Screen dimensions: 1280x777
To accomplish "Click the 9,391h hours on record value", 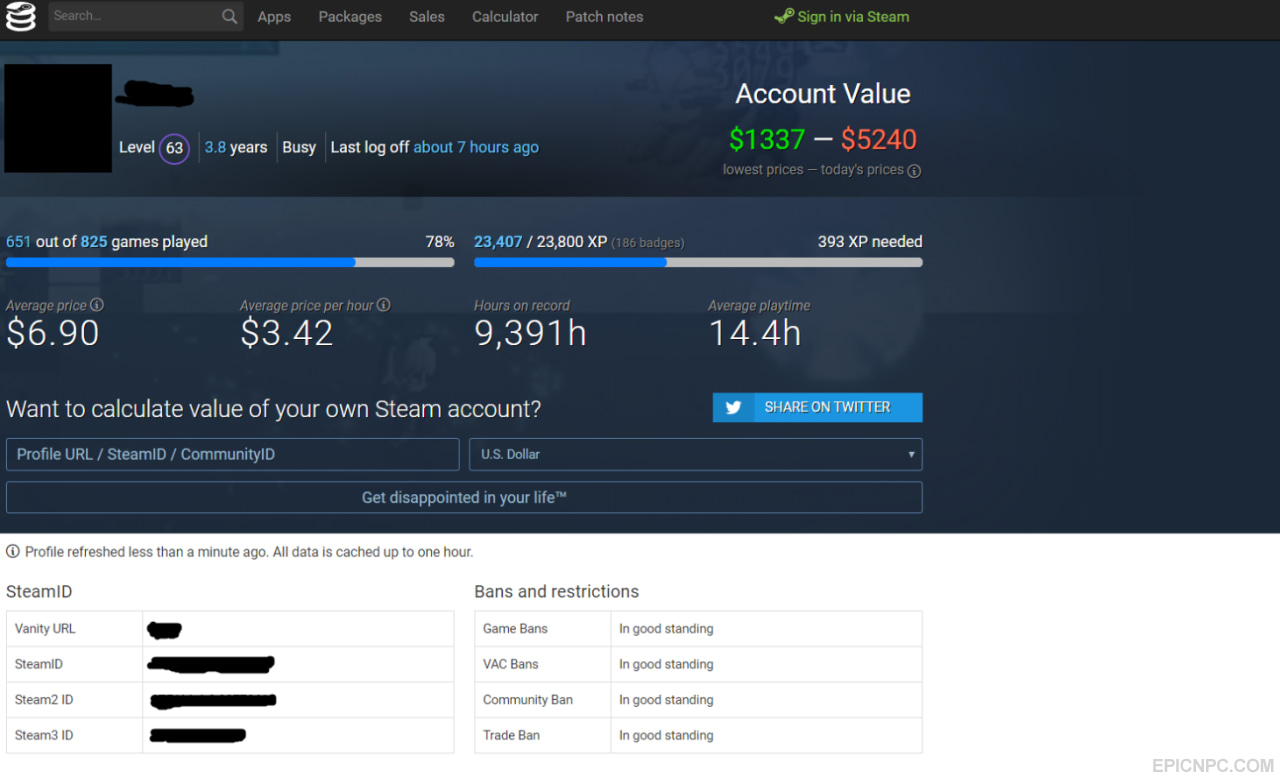I will point(530,333).
